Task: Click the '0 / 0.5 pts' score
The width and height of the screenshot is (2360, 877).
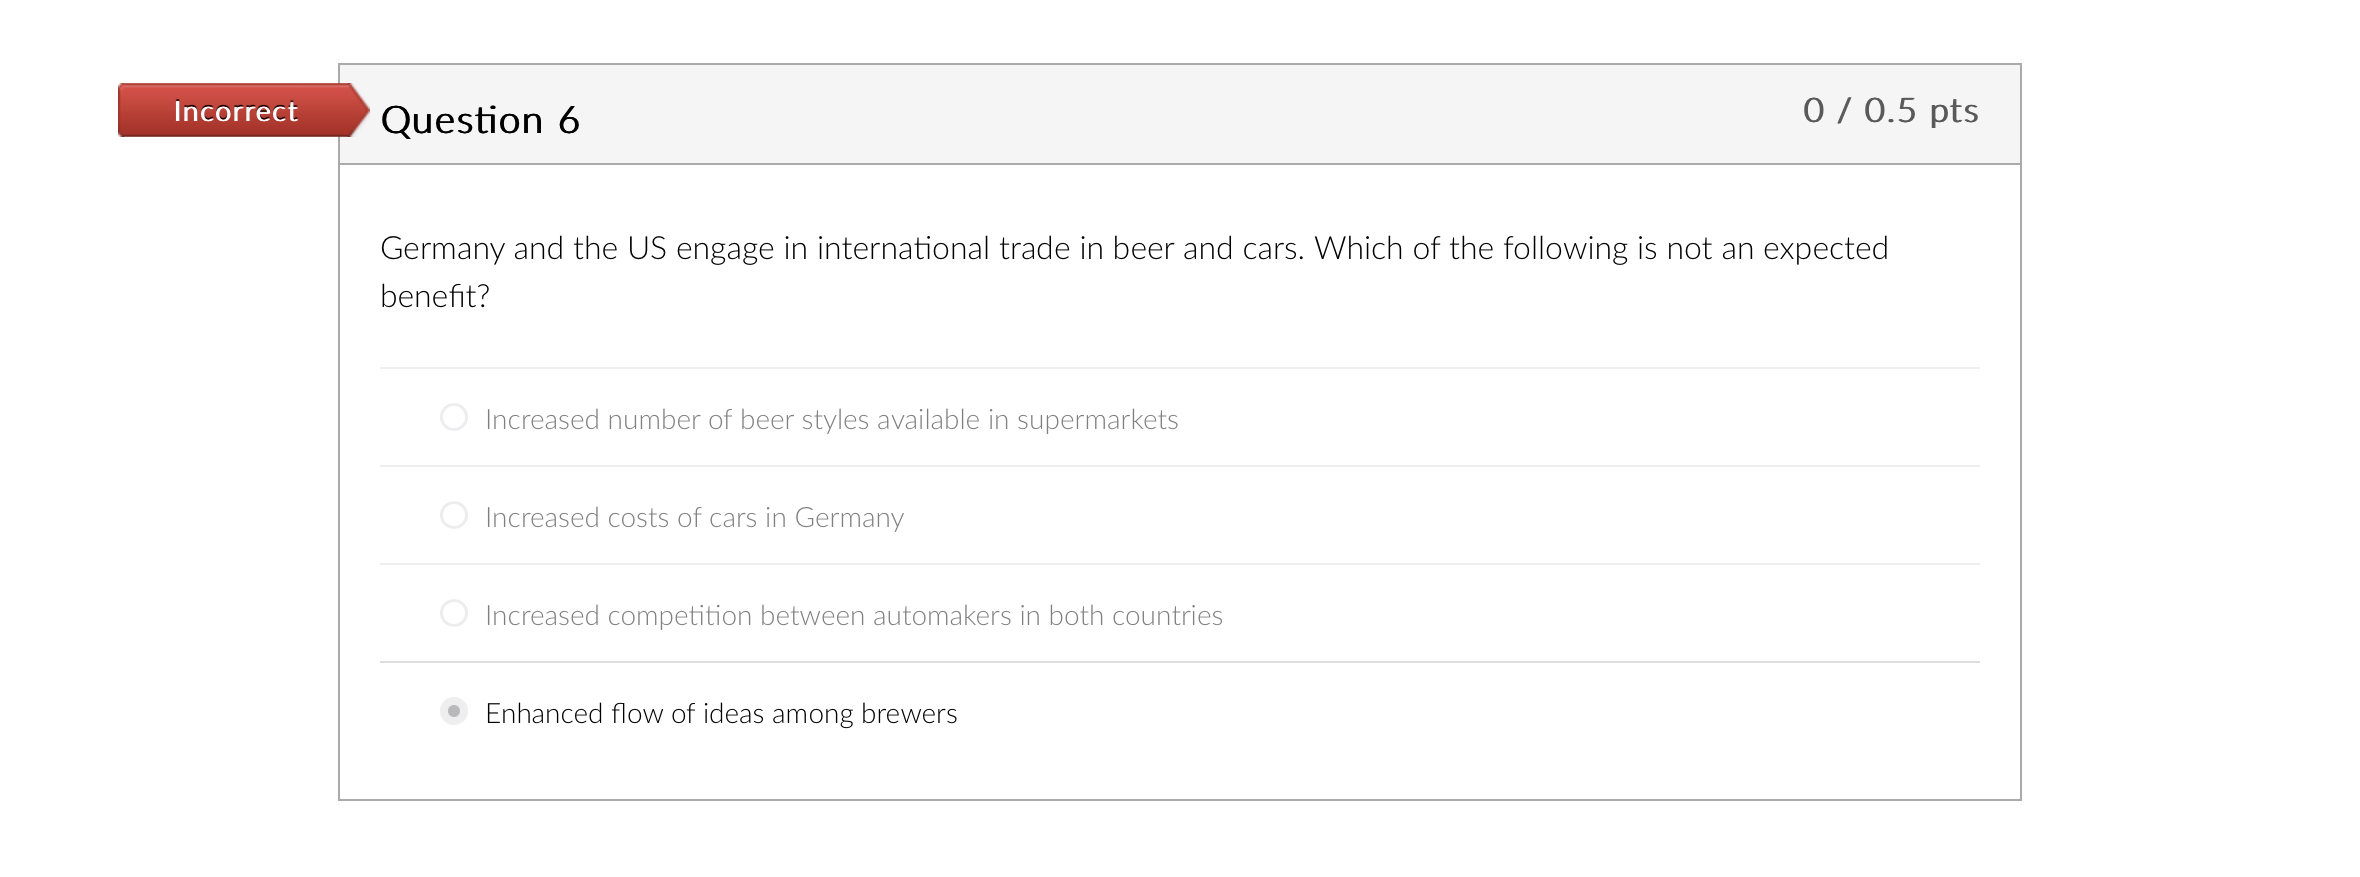Action: click(1890, 110)
